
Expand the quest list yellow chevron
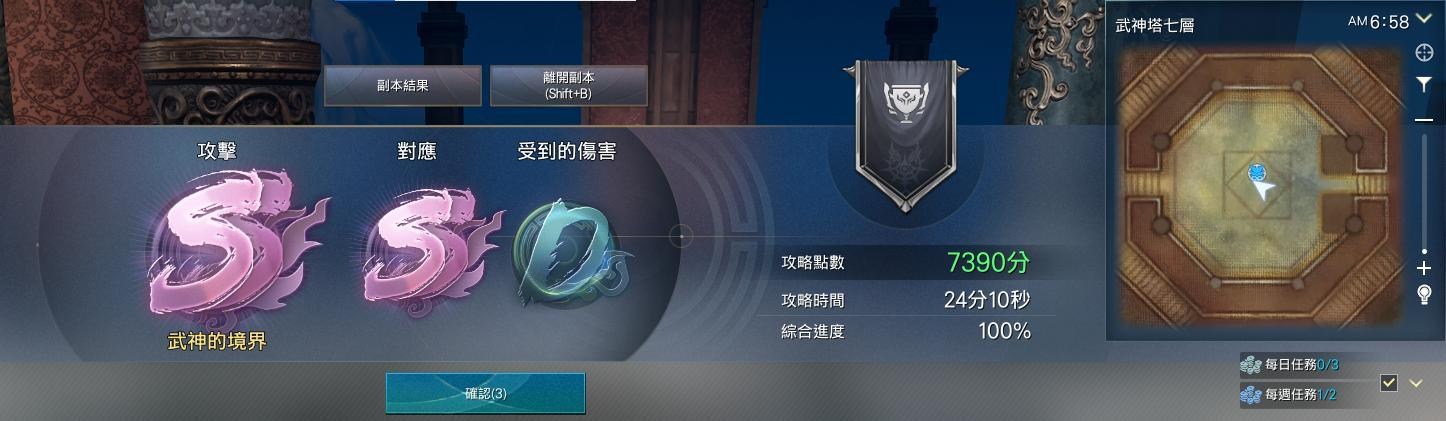click(1416, 383)
